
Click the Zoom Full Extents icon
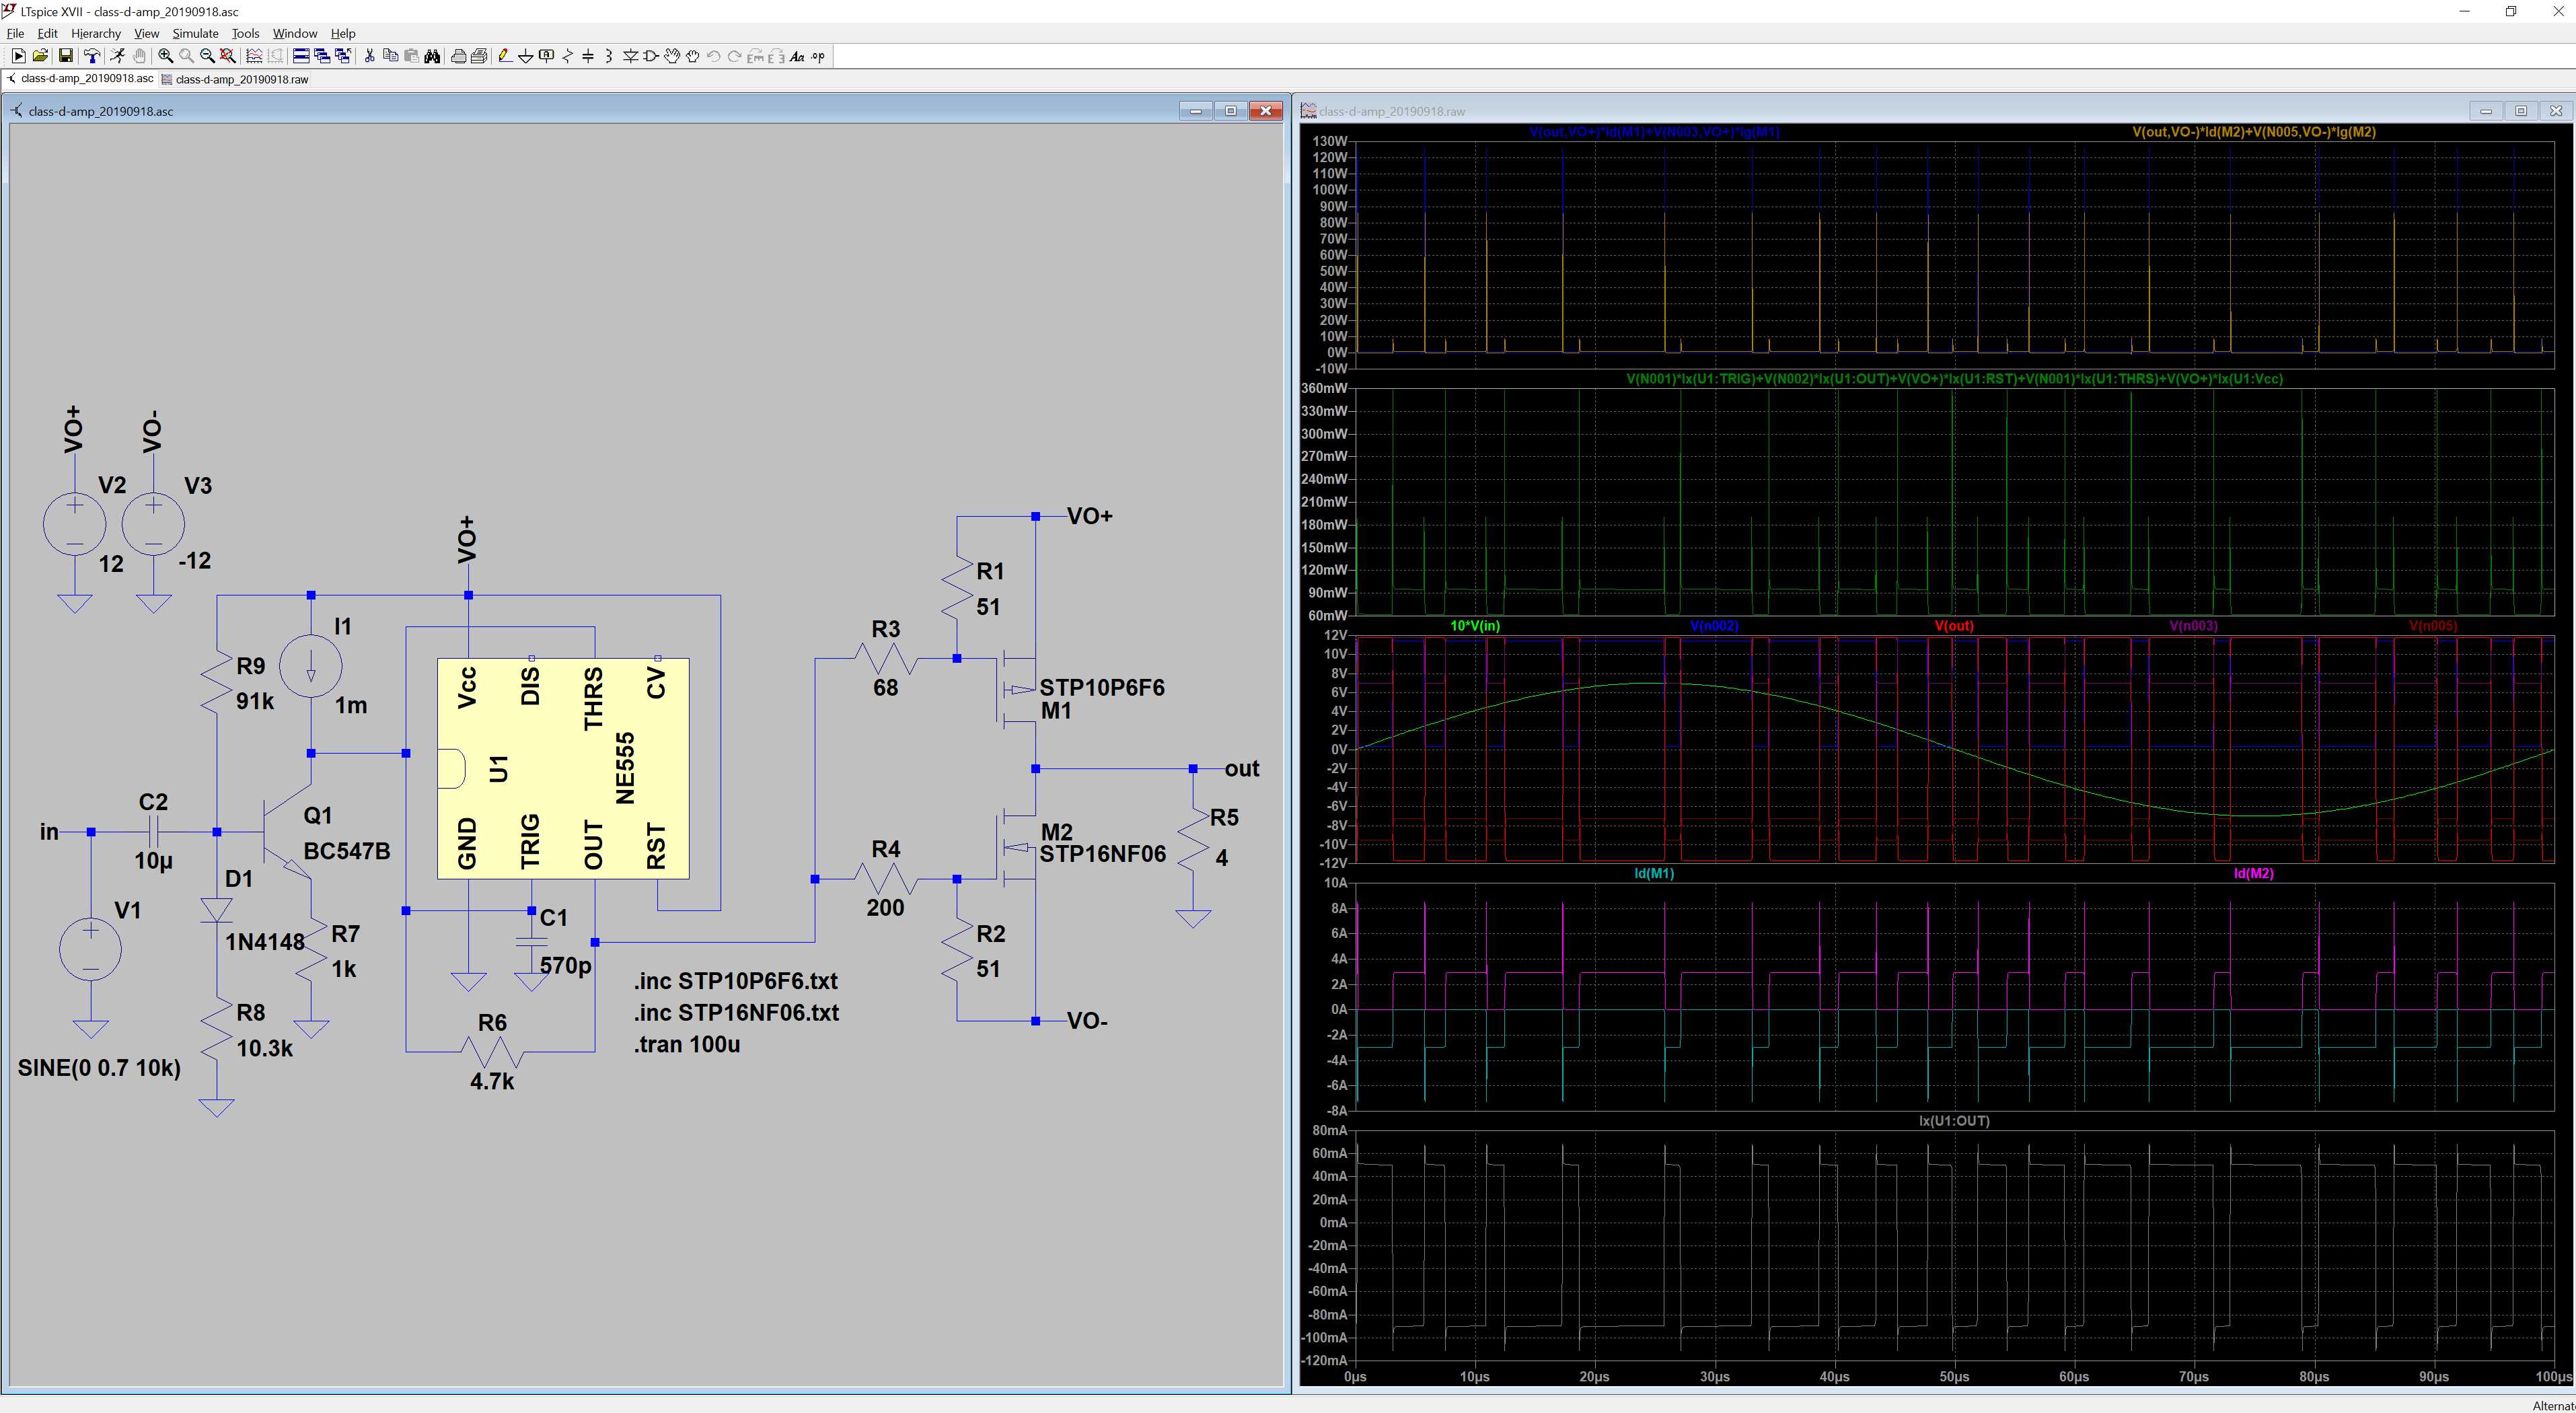pyautogui.click(x=228, y=56)
